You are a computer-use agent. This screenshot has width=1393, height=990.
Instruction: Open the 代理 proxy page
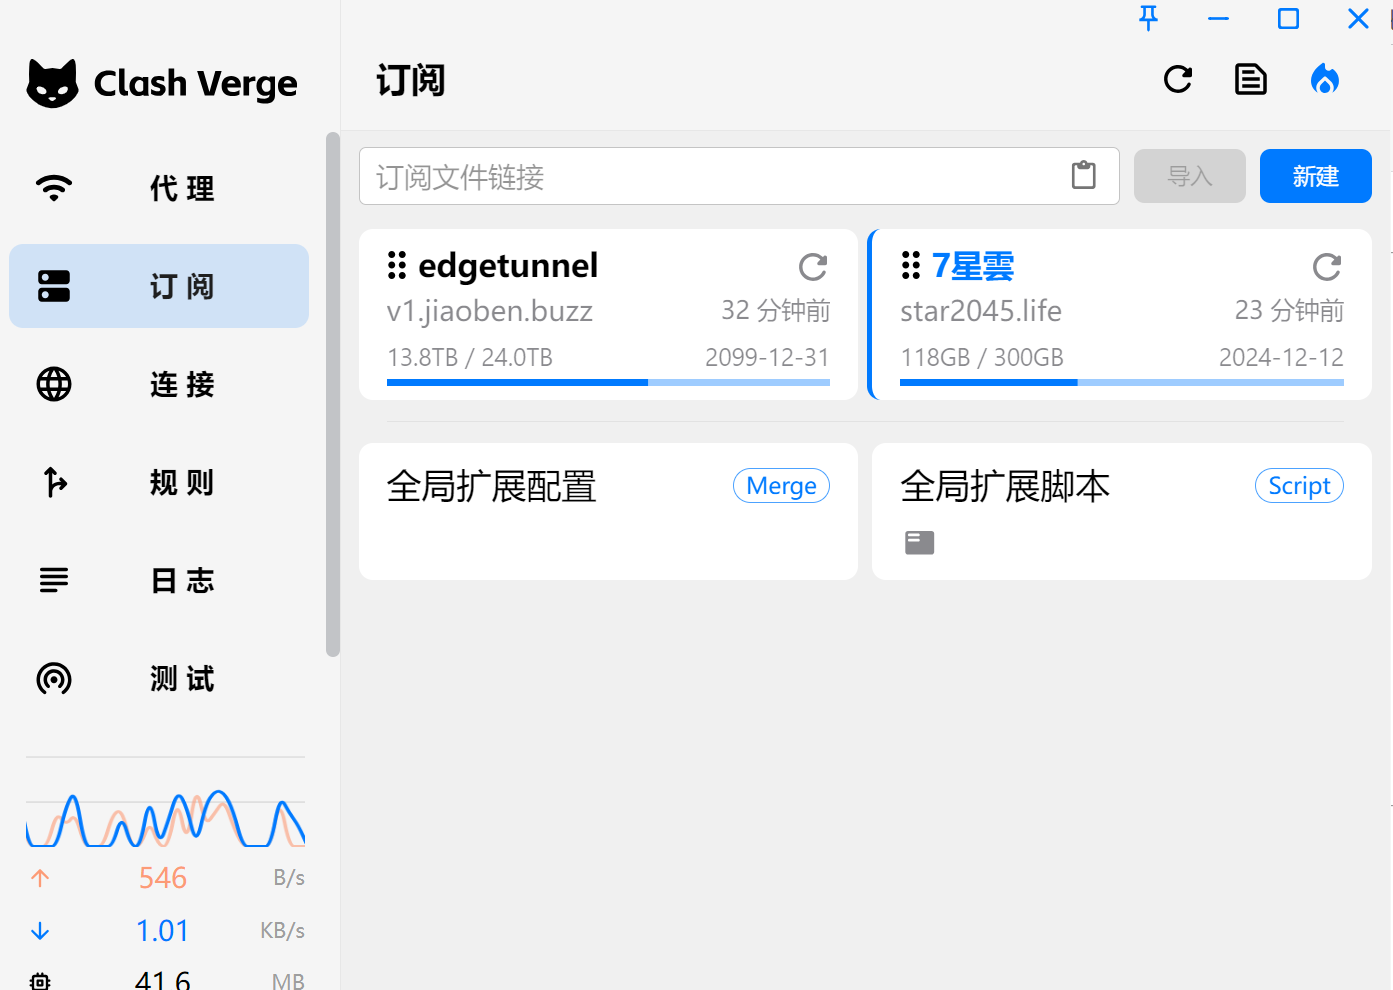point(159,188)
